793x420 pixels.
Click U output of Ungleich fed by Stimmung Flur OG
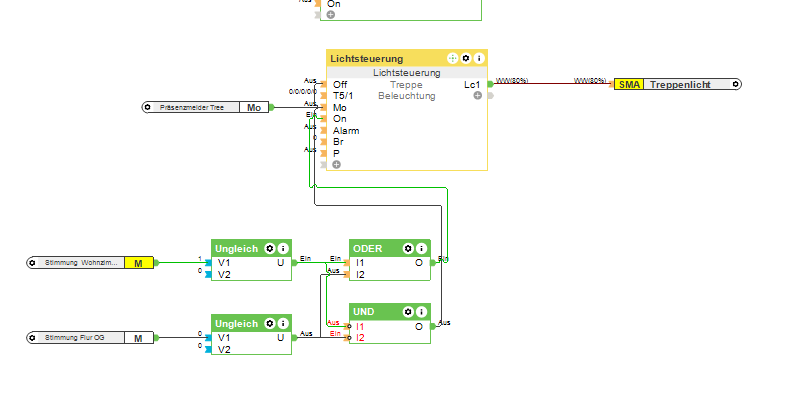pyautogui.click(x=280, y=338)
